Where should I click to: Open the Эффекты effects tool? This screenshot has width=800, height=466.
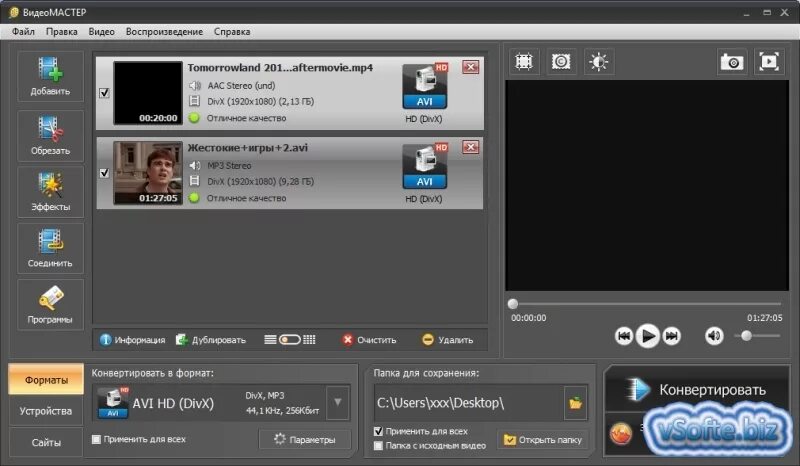pyautogui.click(x=50, y=191)
